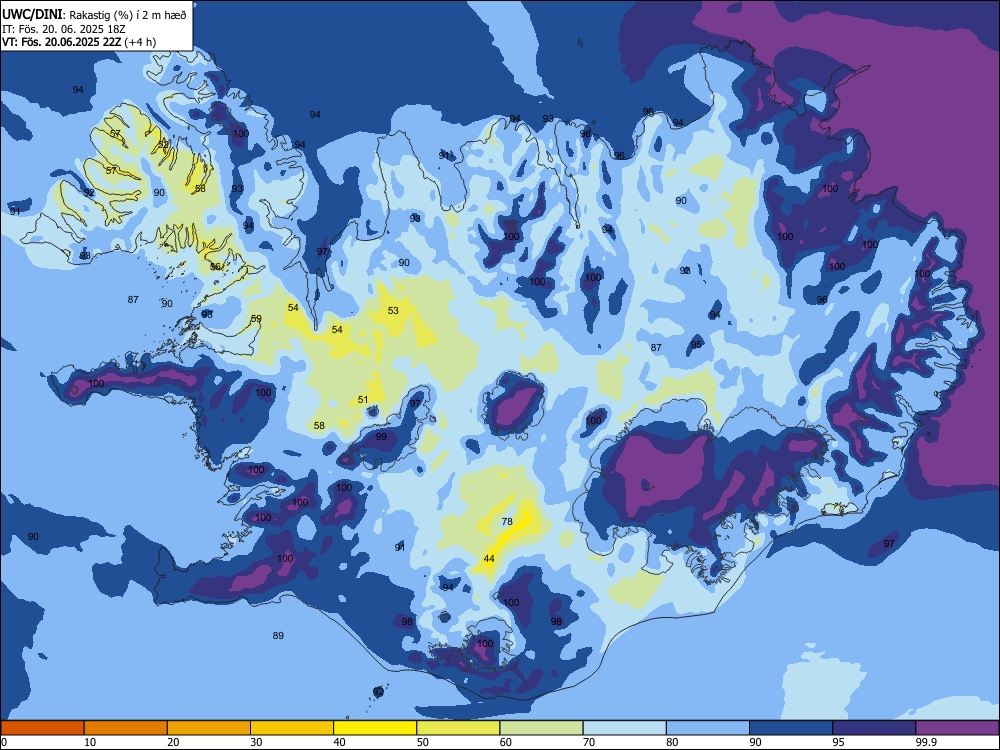Click the 0–10 dark orange legend swatch

[x=42, y=728]
